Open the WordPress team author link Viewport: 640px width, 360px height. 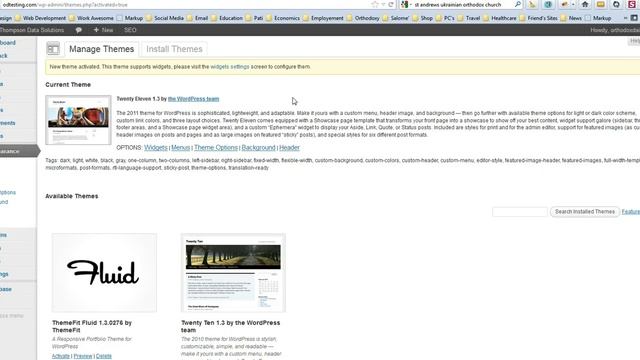tap(193, 99)
